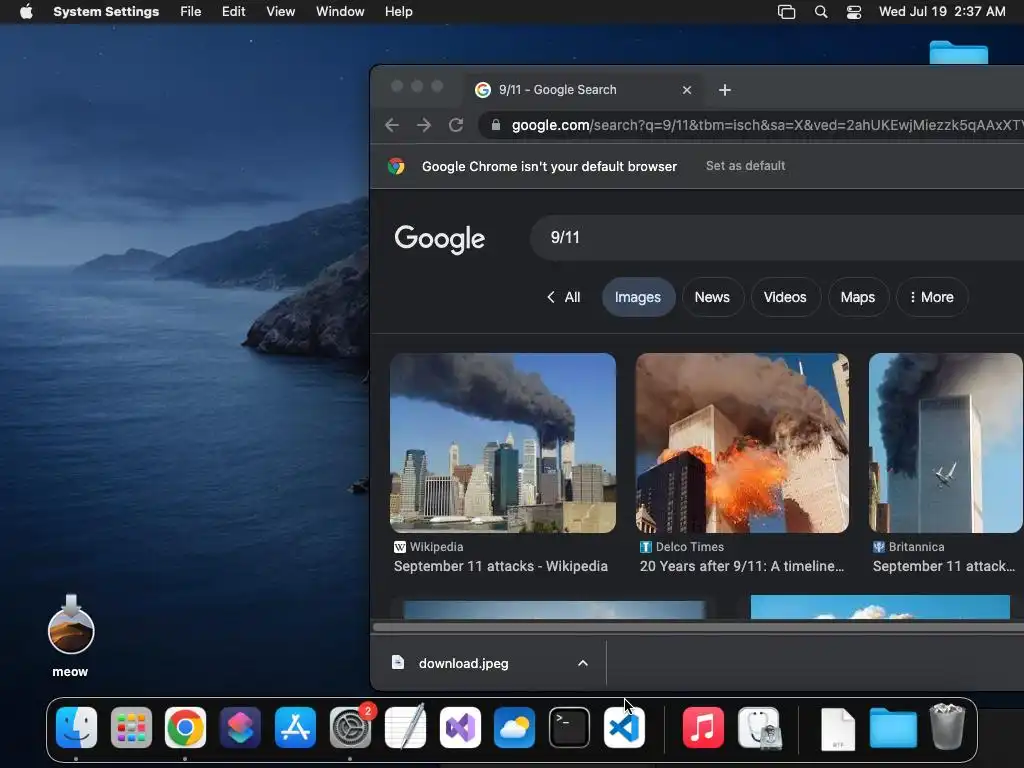Open Weather app in the dock
Image resolution: width=1024 pixels, height=768 pixels.
pos(515,727)
